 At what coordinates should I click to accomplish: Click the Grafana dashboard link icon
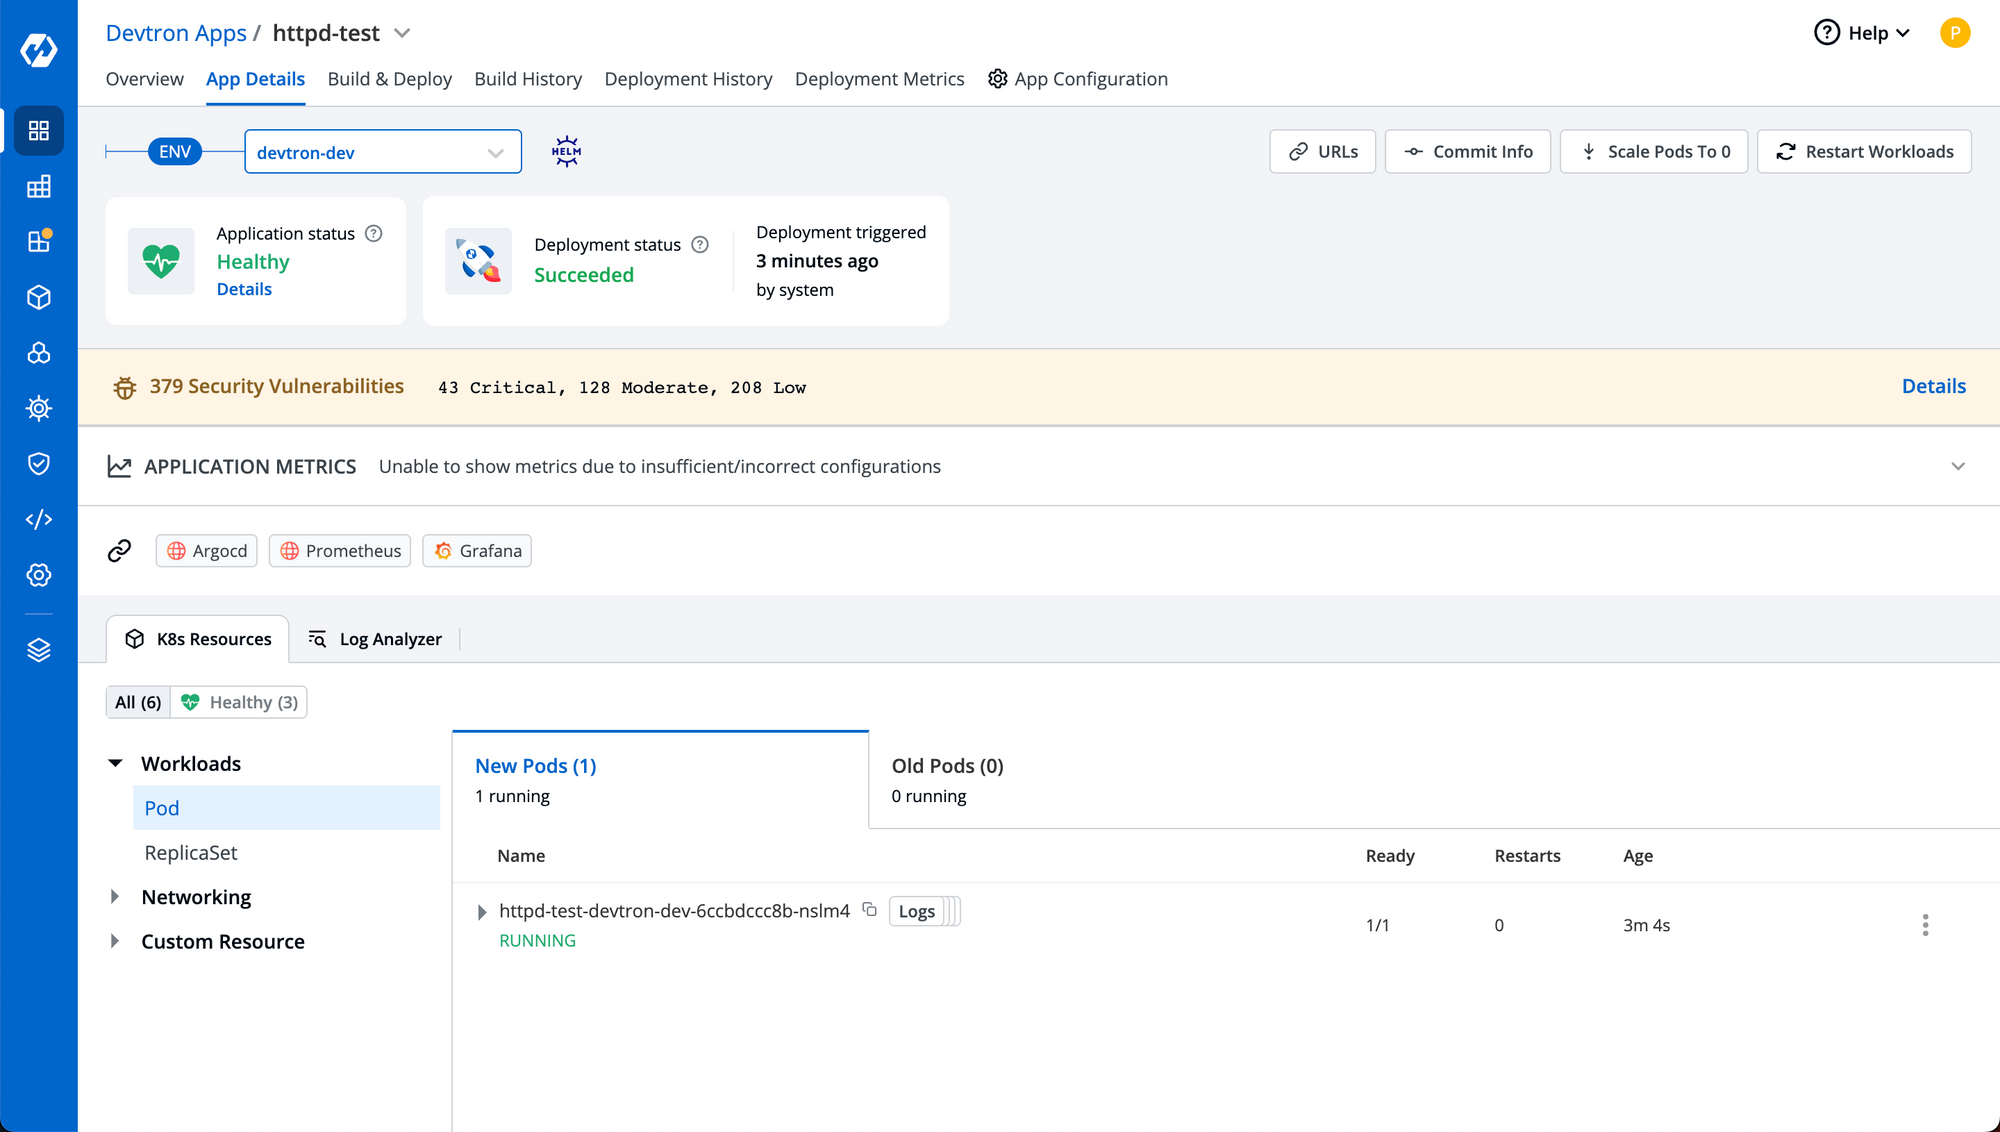click(x=444, y=551)
